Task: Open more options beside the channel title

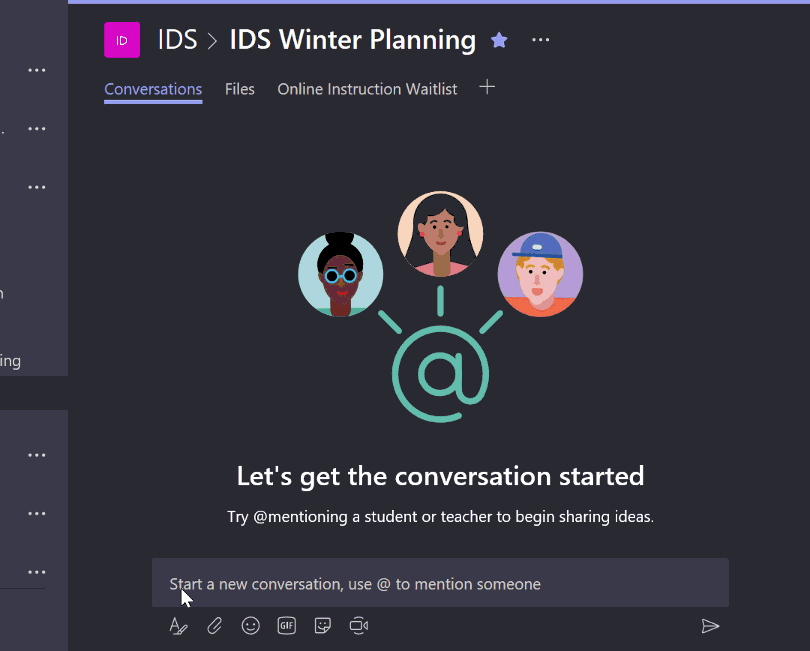Action: tap(541, 40)
